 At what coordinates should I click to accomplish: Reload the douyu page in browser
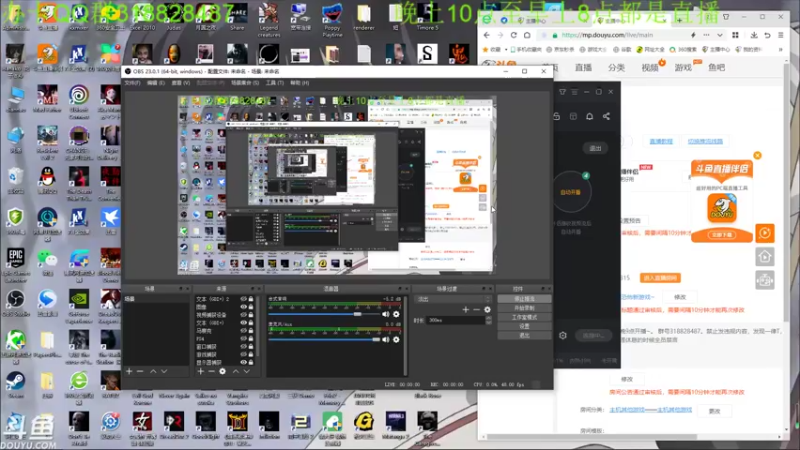click(x=514, y=35)
